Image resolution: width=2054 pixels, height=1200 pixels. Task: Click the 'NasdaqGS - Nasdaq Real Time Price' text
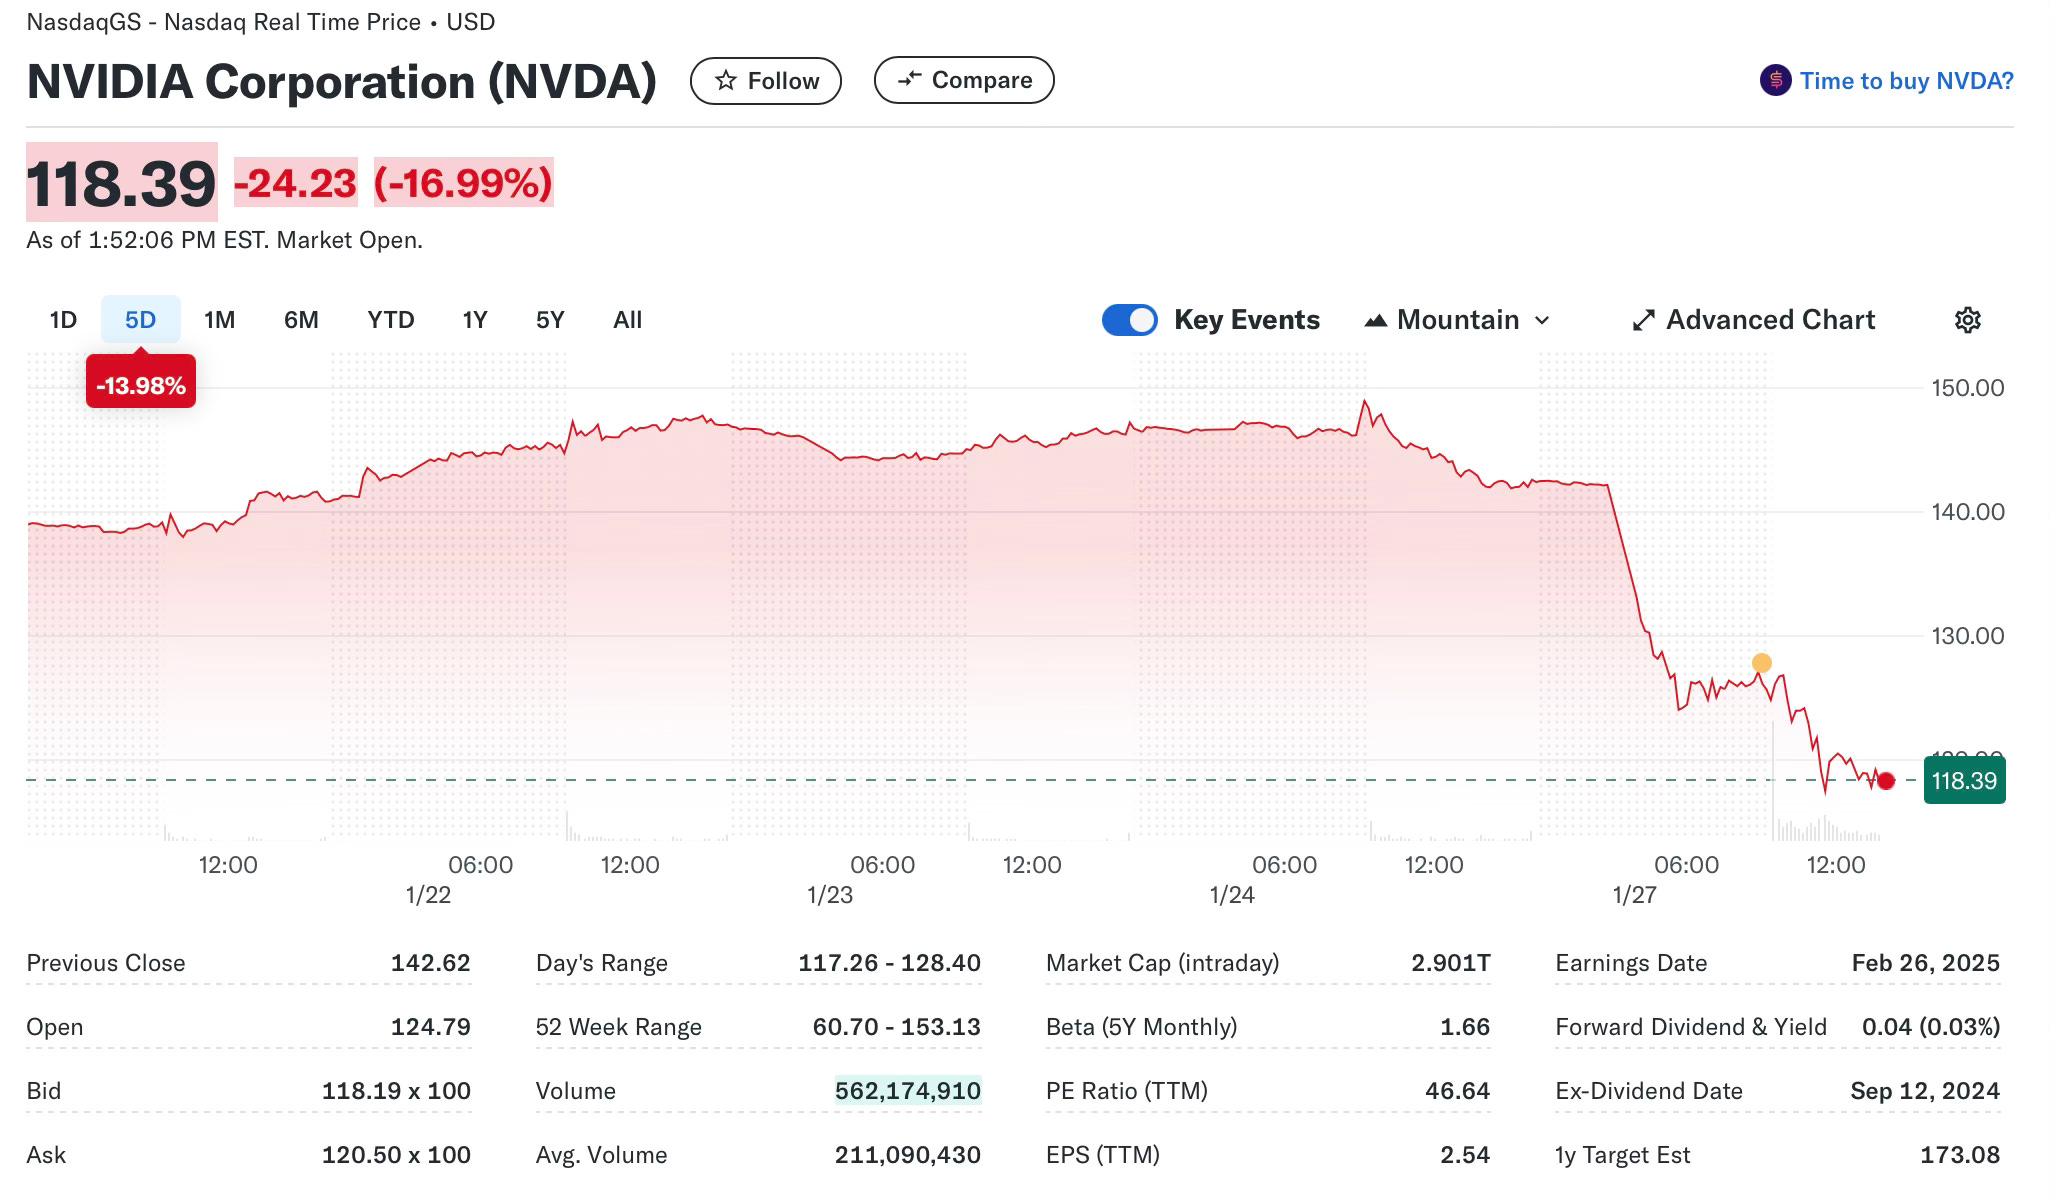point(223,22)
